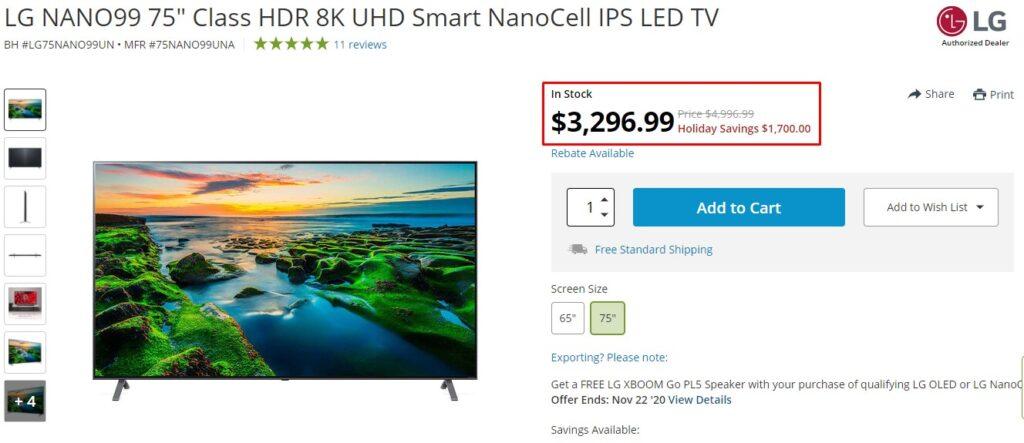Screen dimensions: 1024x443
Task: Click the quantity input field
Action: (590, 207)
